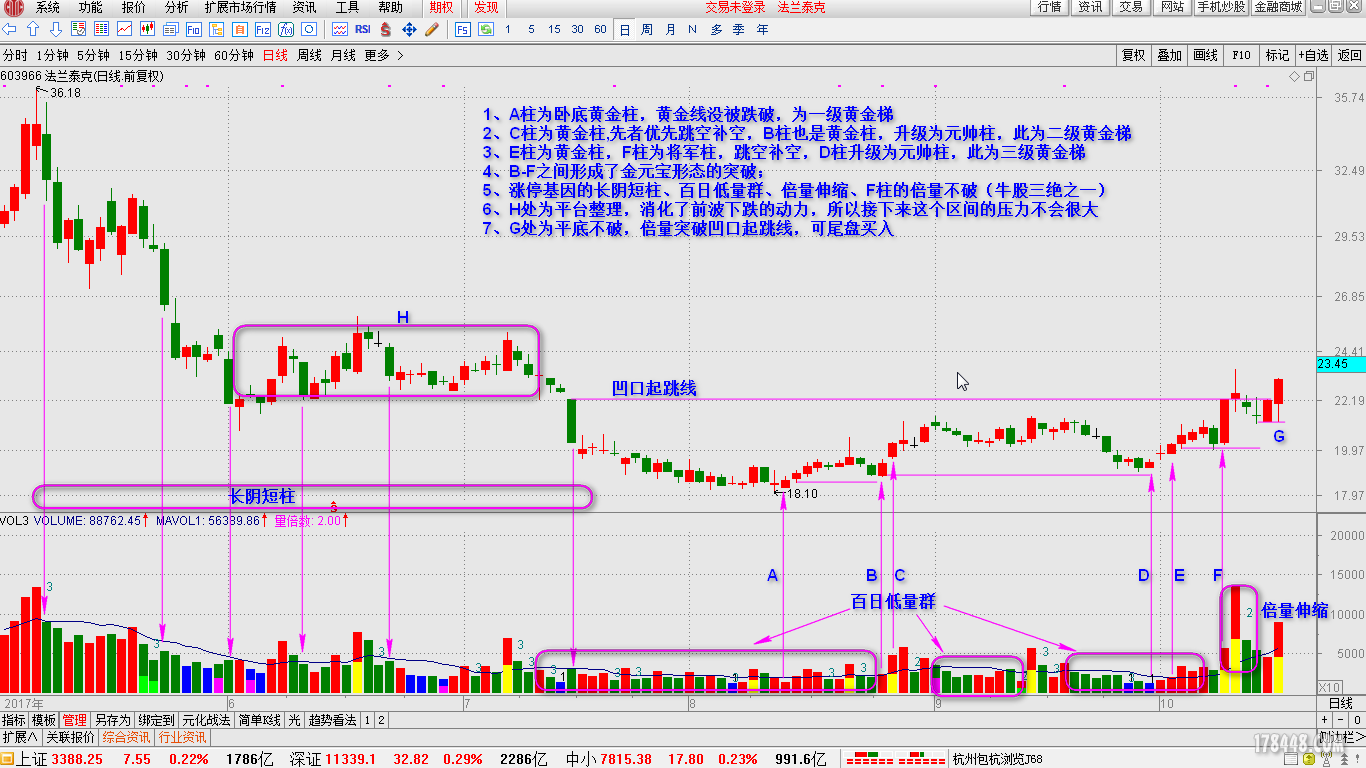Click the down arrow toolbar icon
Screen dimensions: 1366x768
point(56,30)
